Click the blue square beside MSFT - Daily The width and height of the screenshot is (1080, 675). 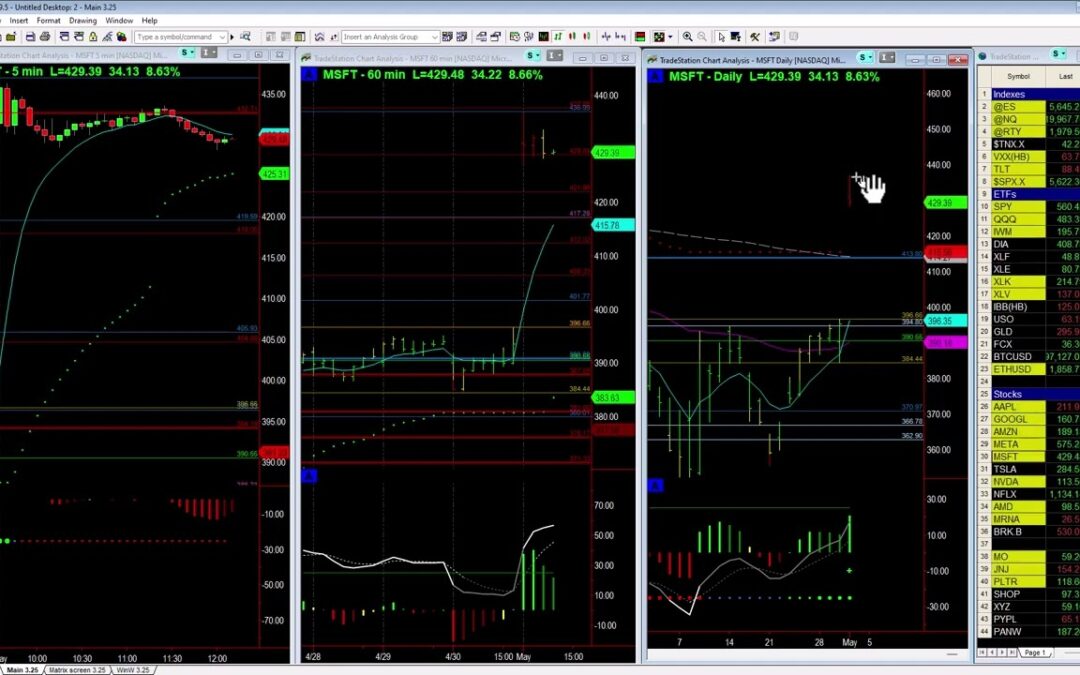(655, 76)
